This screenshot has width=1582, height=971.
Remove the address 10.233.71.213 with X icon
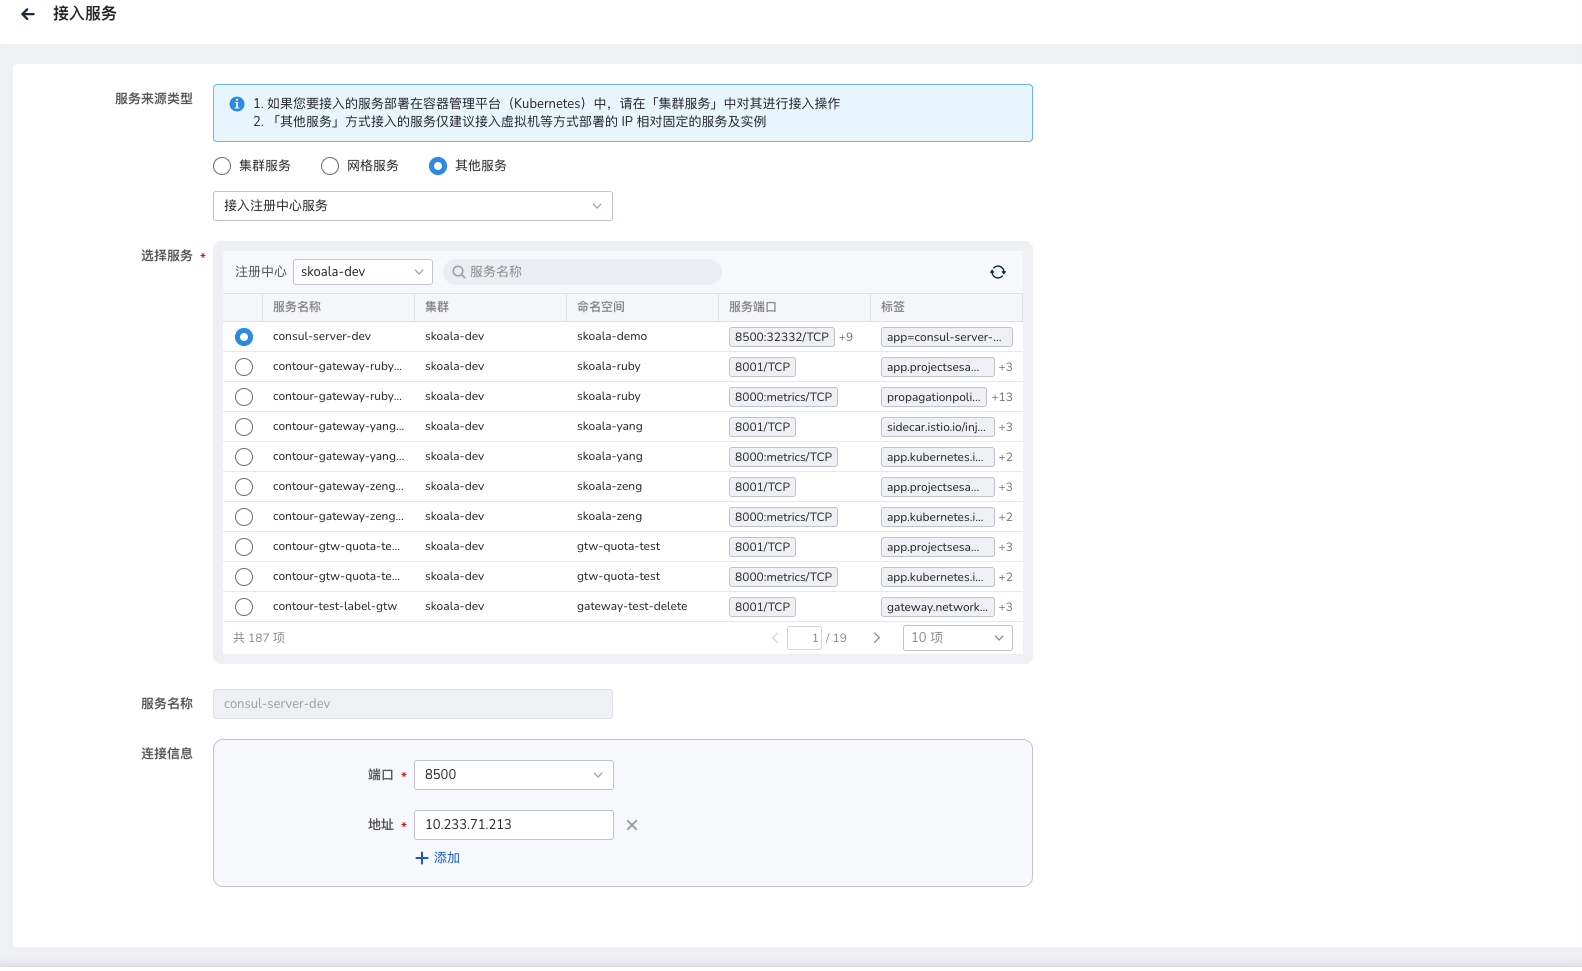click(631, 825)
